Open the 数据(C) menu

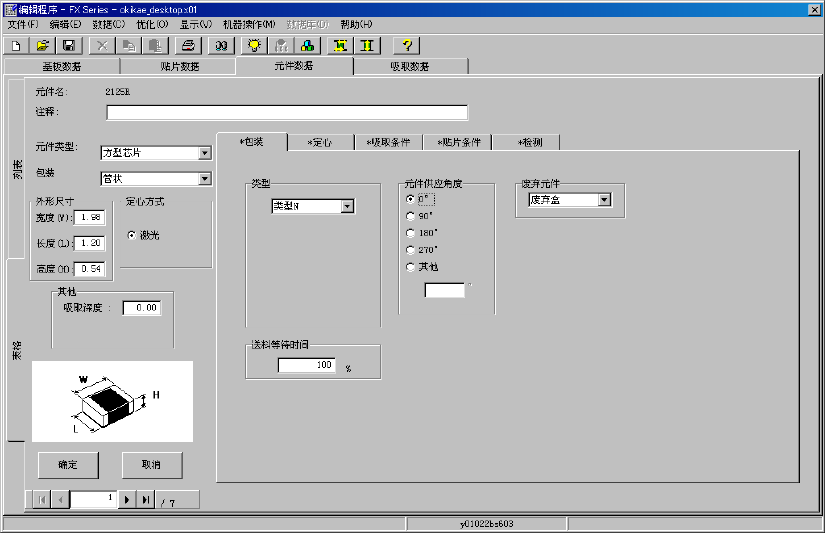tap(108, 24)
